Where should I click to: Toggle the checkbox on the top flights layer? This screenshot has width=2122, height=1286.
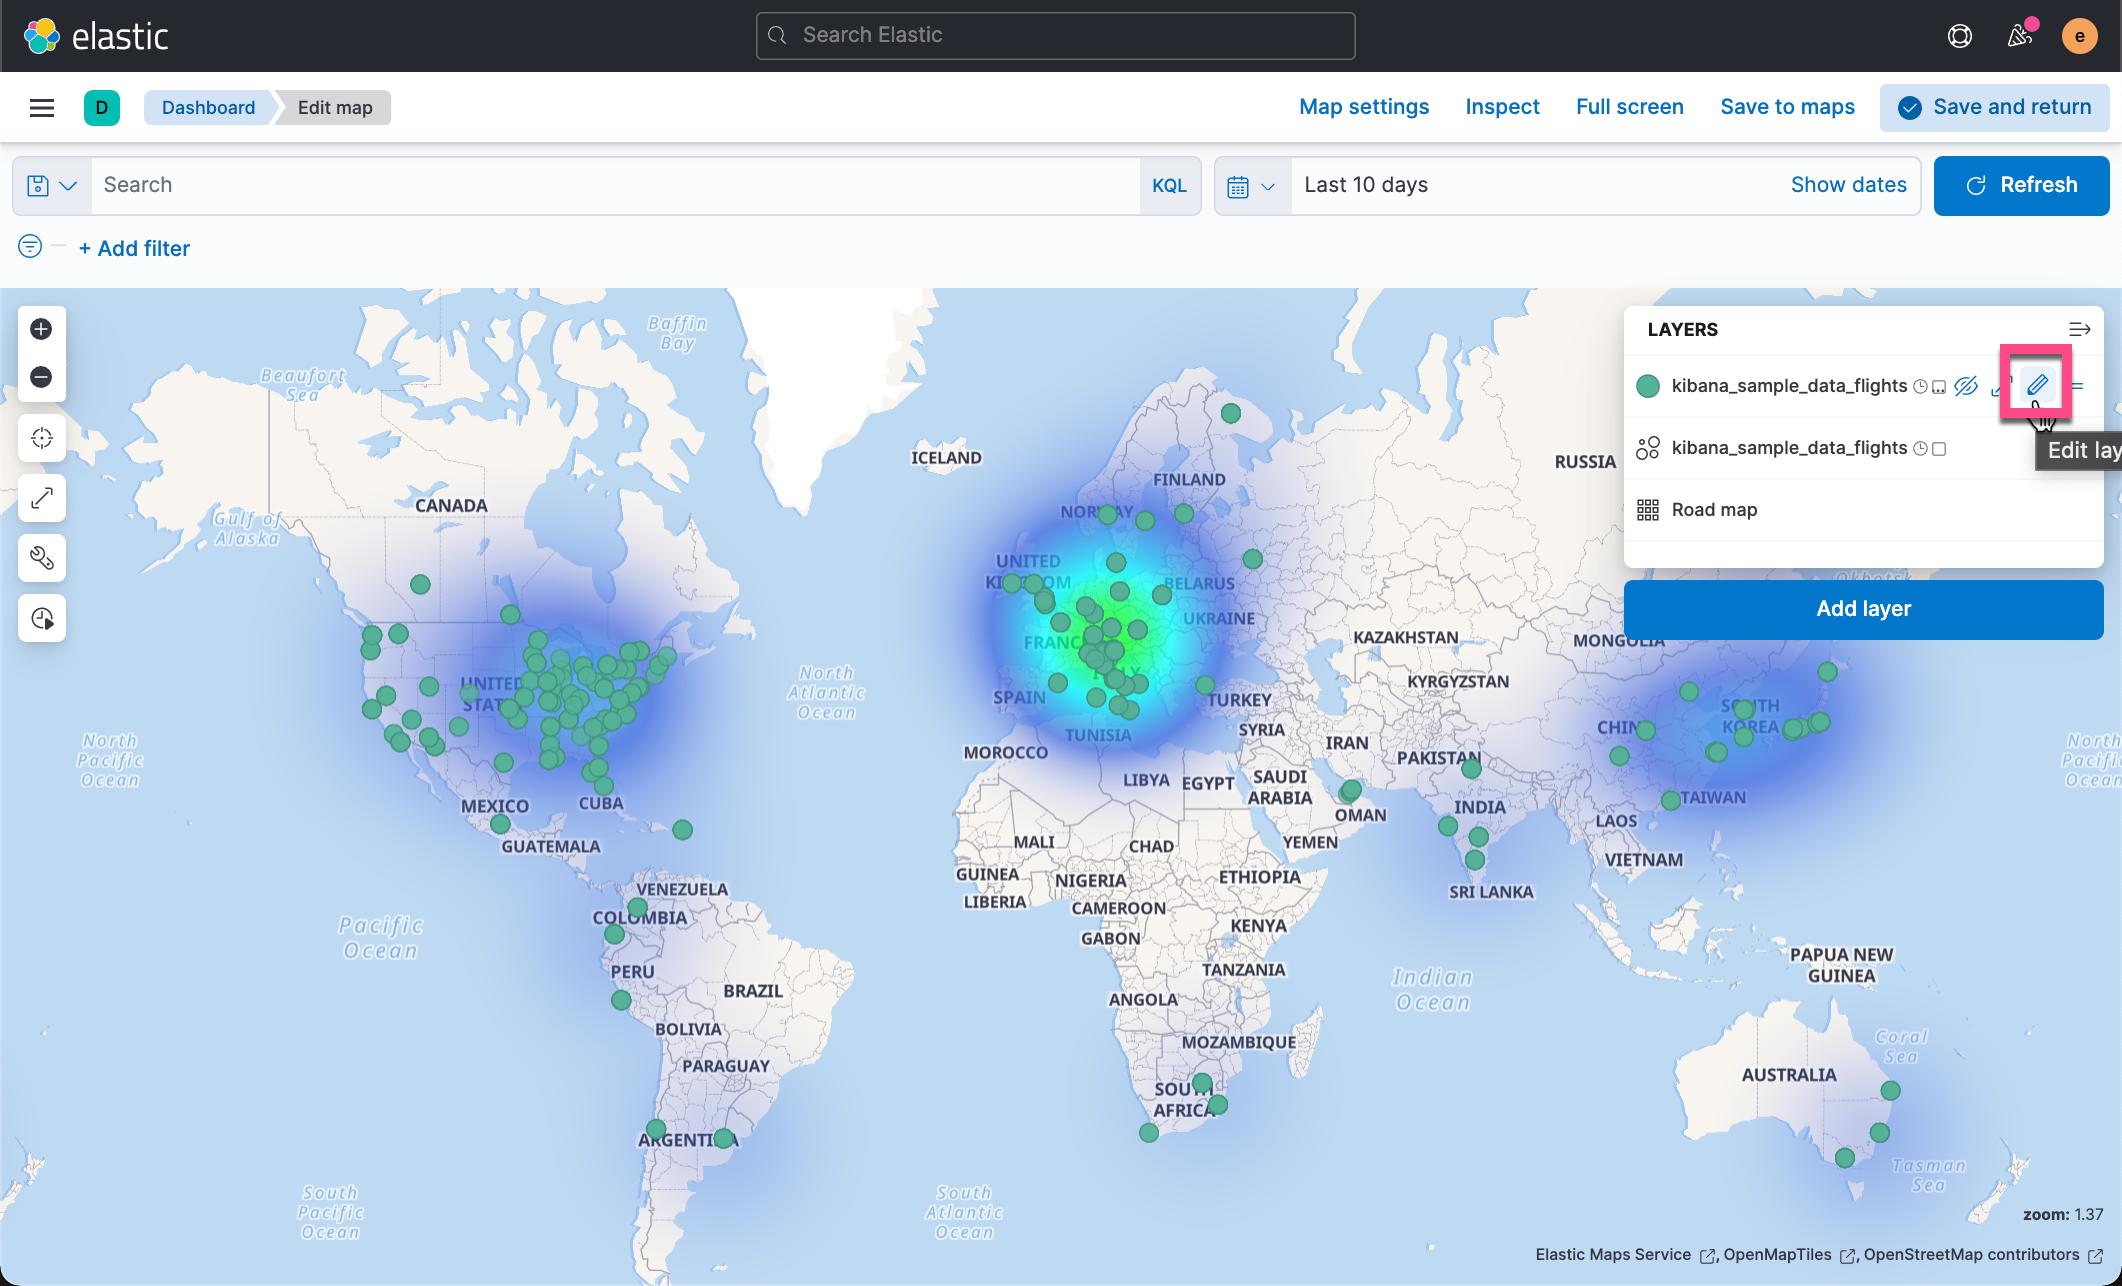click(x=1938, y=386)
